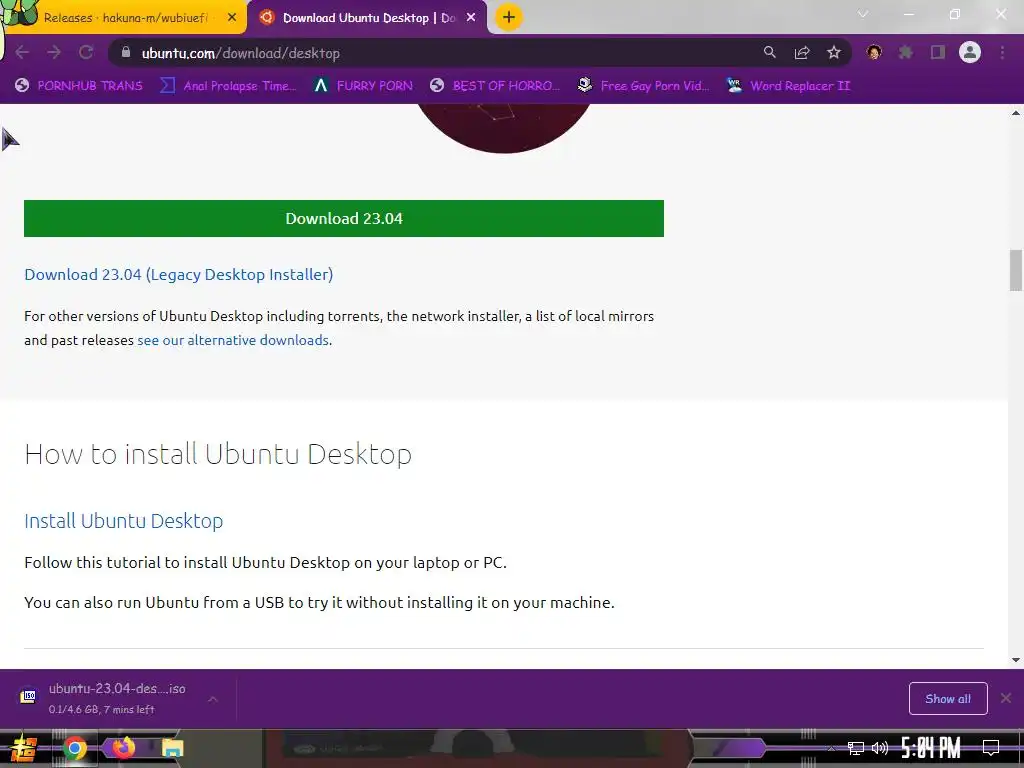Open Download 23.04 Legacy Desktop Installer link

click(179, 274)
